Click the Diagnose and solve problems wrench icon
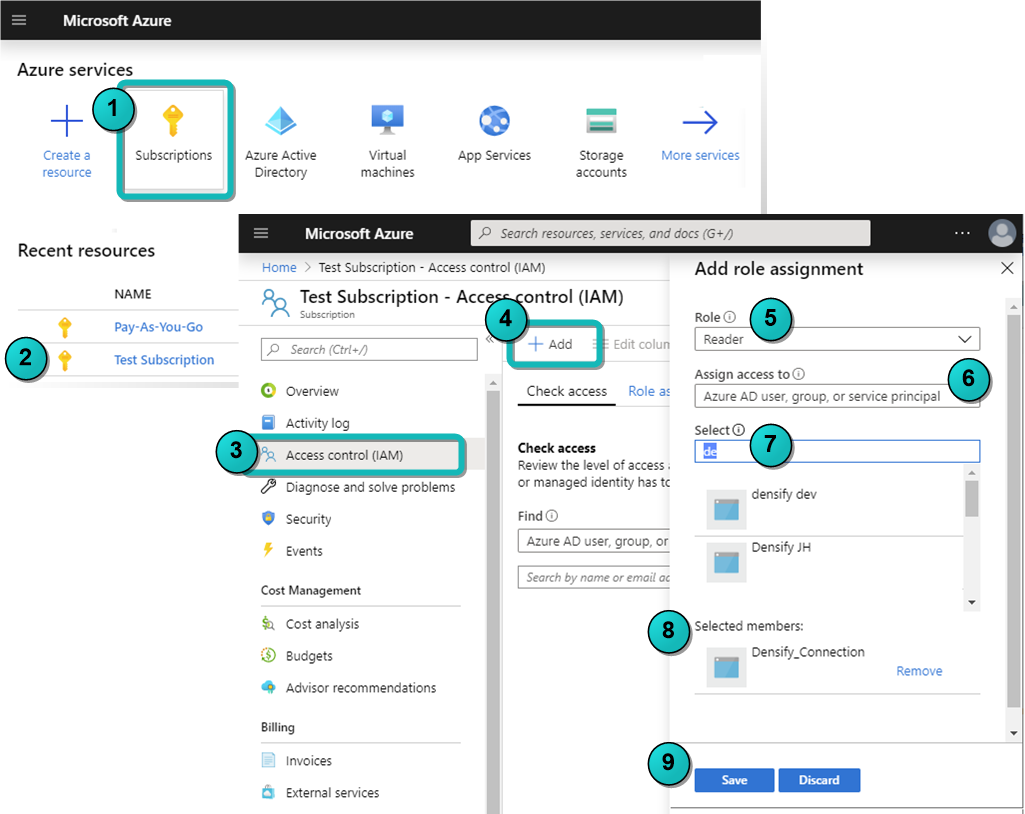The width and height of the screenshot is (1025, 814). tap(268, 486)
